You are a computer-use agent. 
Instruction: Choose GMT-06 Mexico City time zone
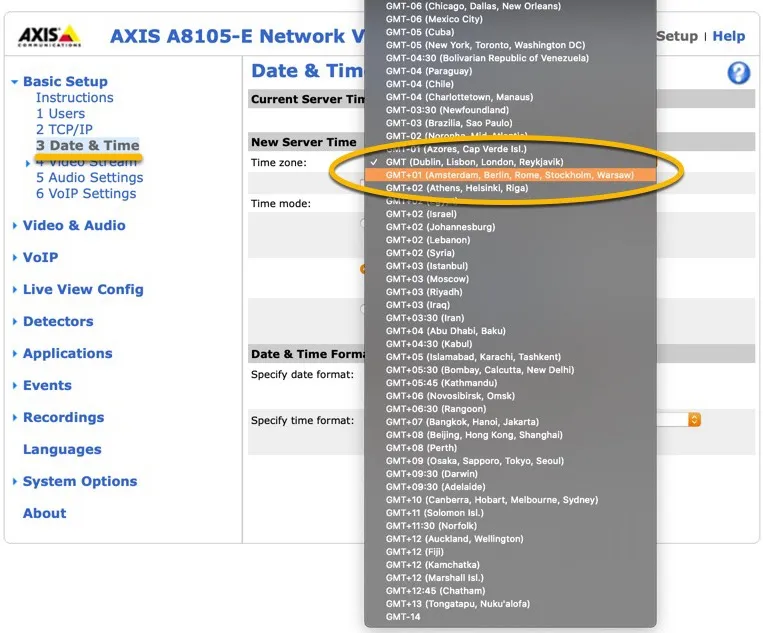[510, 19]
